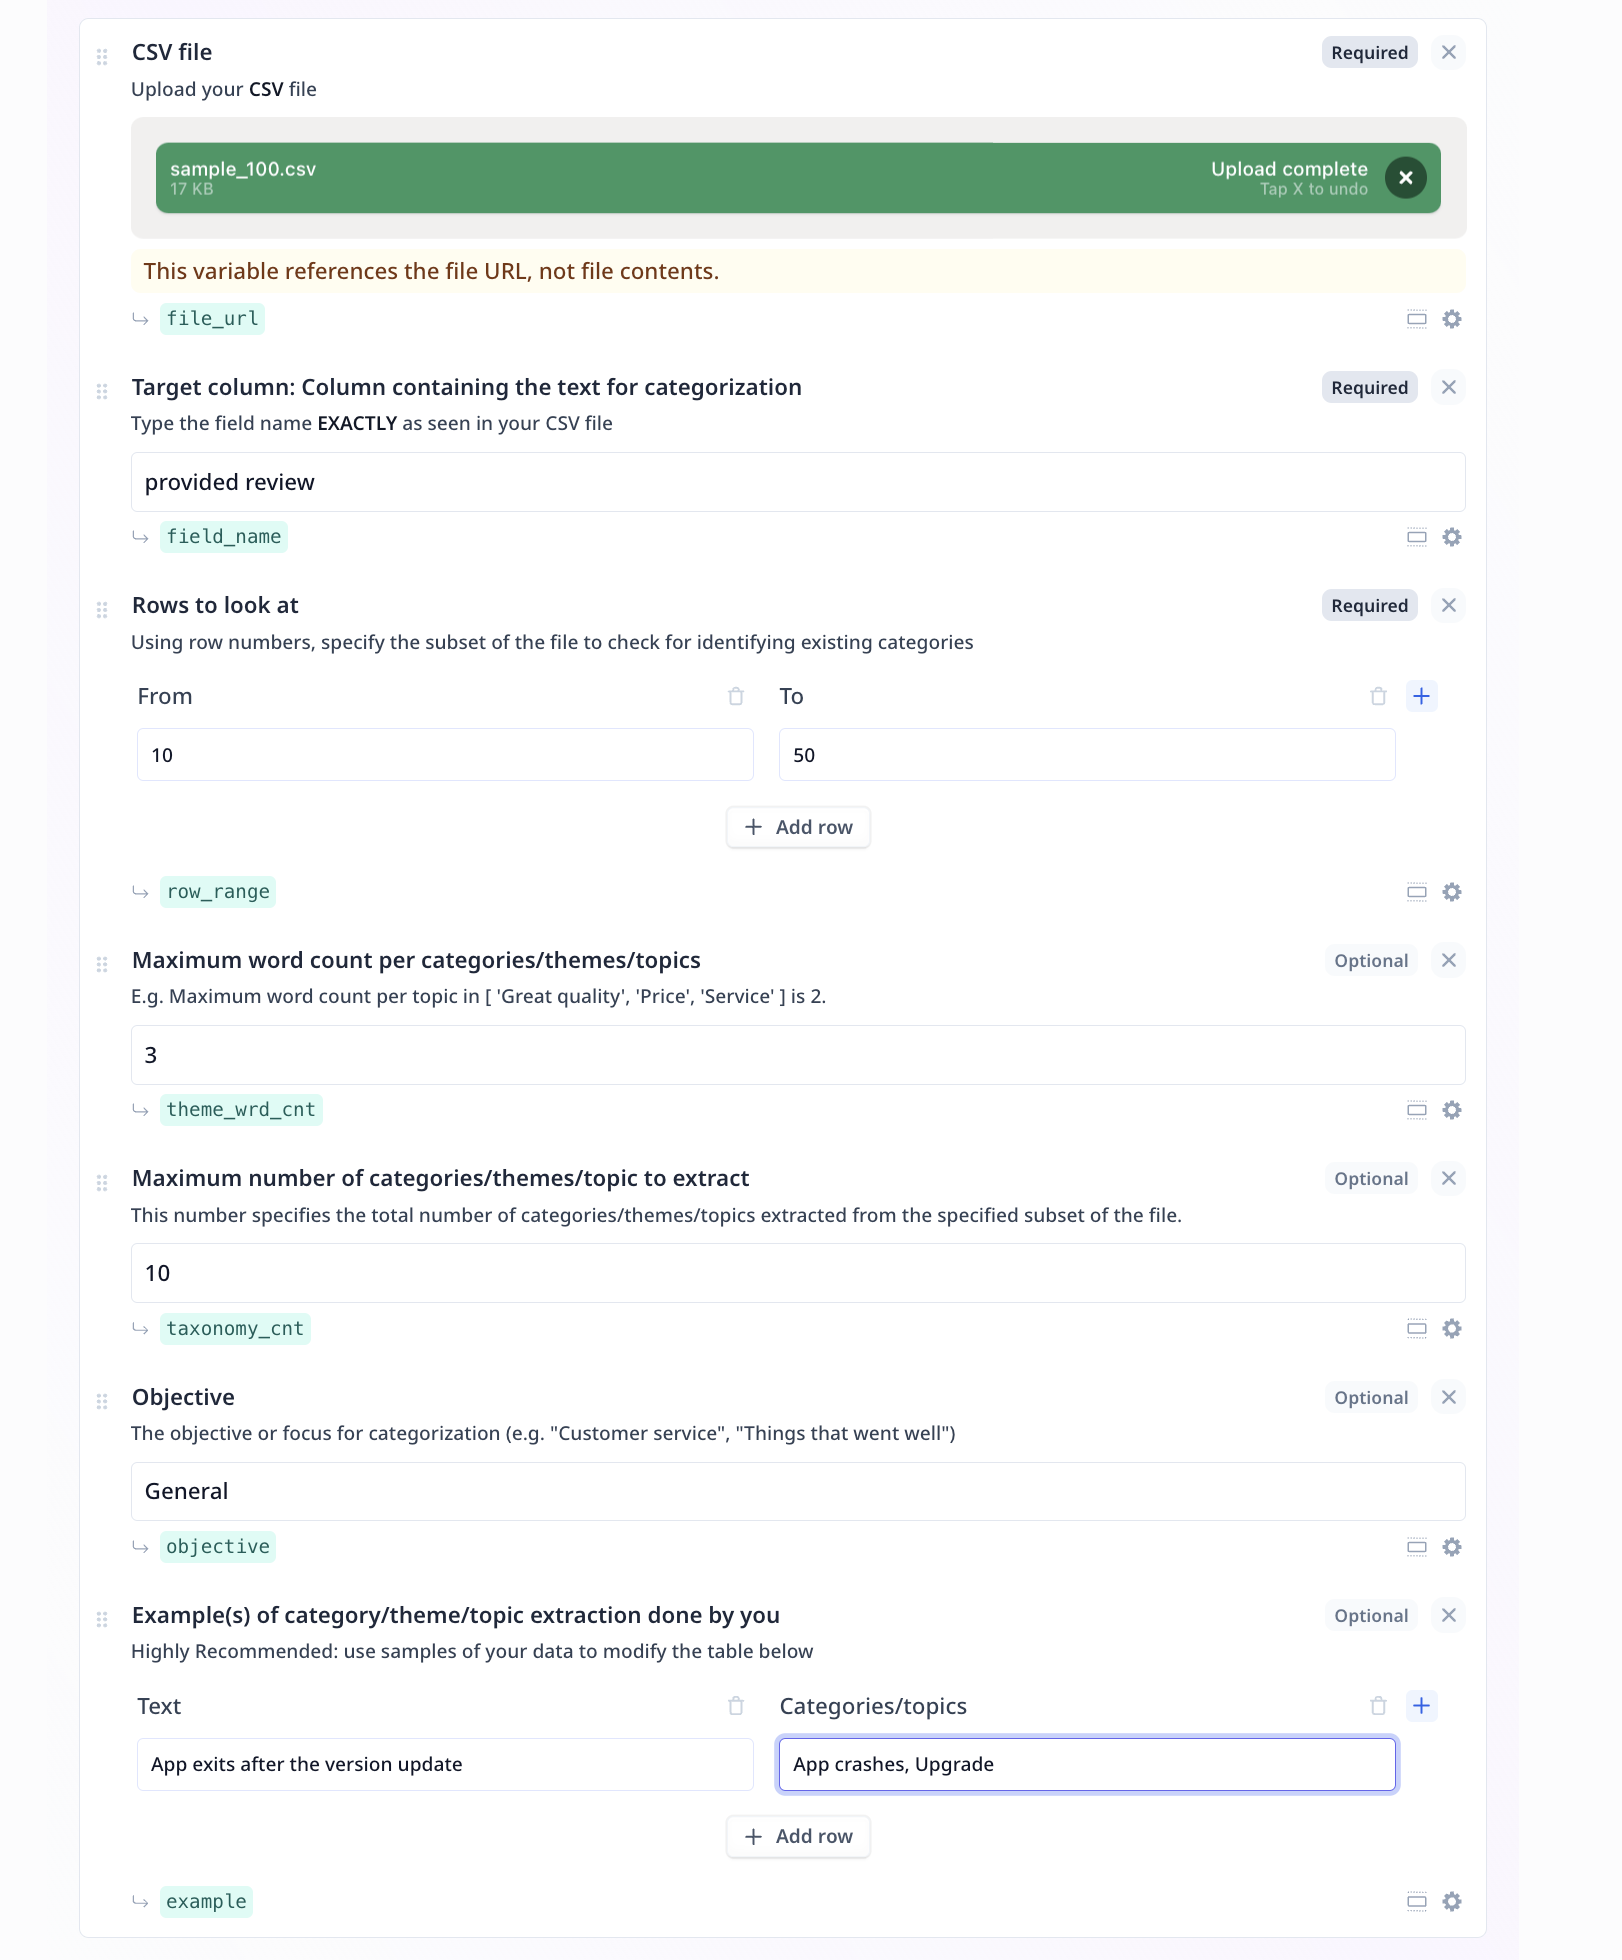Image resolution: width=1622 pixels, height=1960 pixels.
Task: Add a column to the Rows table
Action: [1421, 696]
